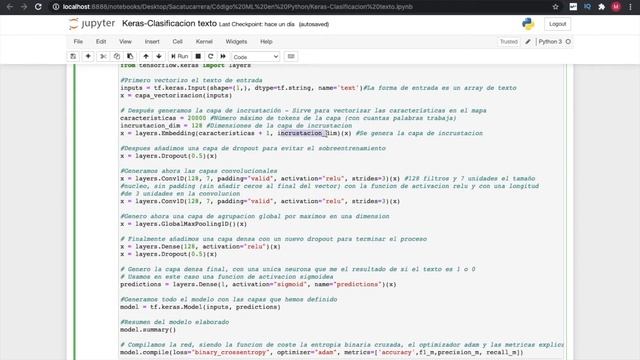Open the Widgets menu

click(236, 42)
